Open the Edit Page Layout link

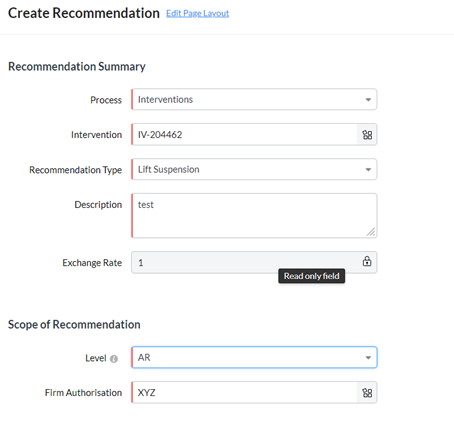tap(198, 13)
